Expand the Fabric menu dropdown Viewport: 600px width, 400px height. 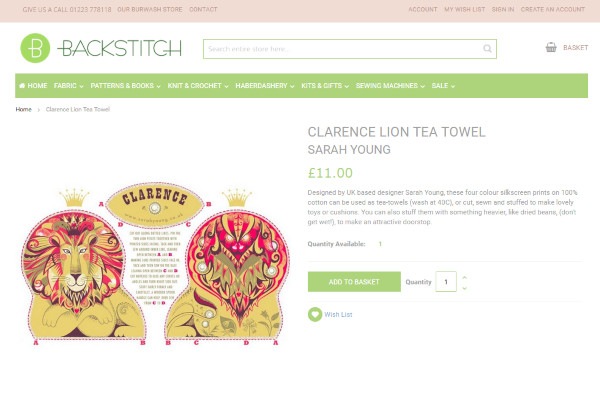[68, 86]
